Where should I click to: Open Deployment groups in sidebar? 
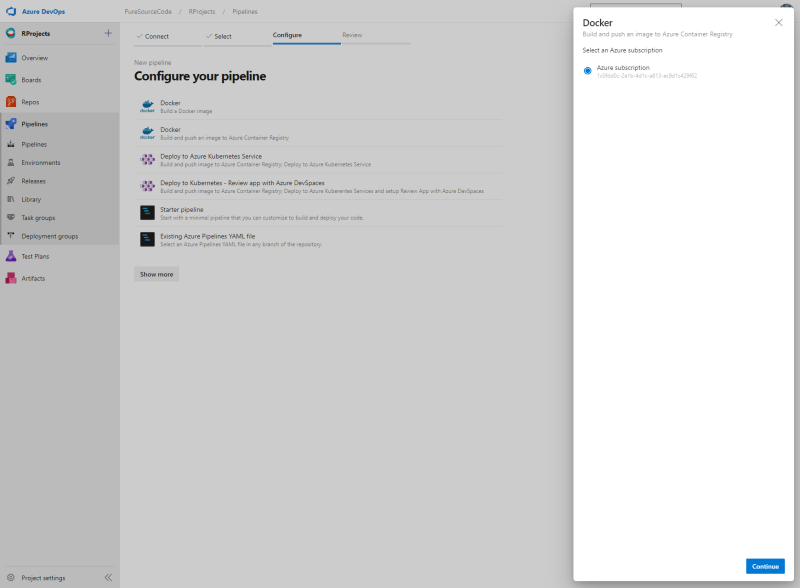pyautogui.click(x=50, y=236)
